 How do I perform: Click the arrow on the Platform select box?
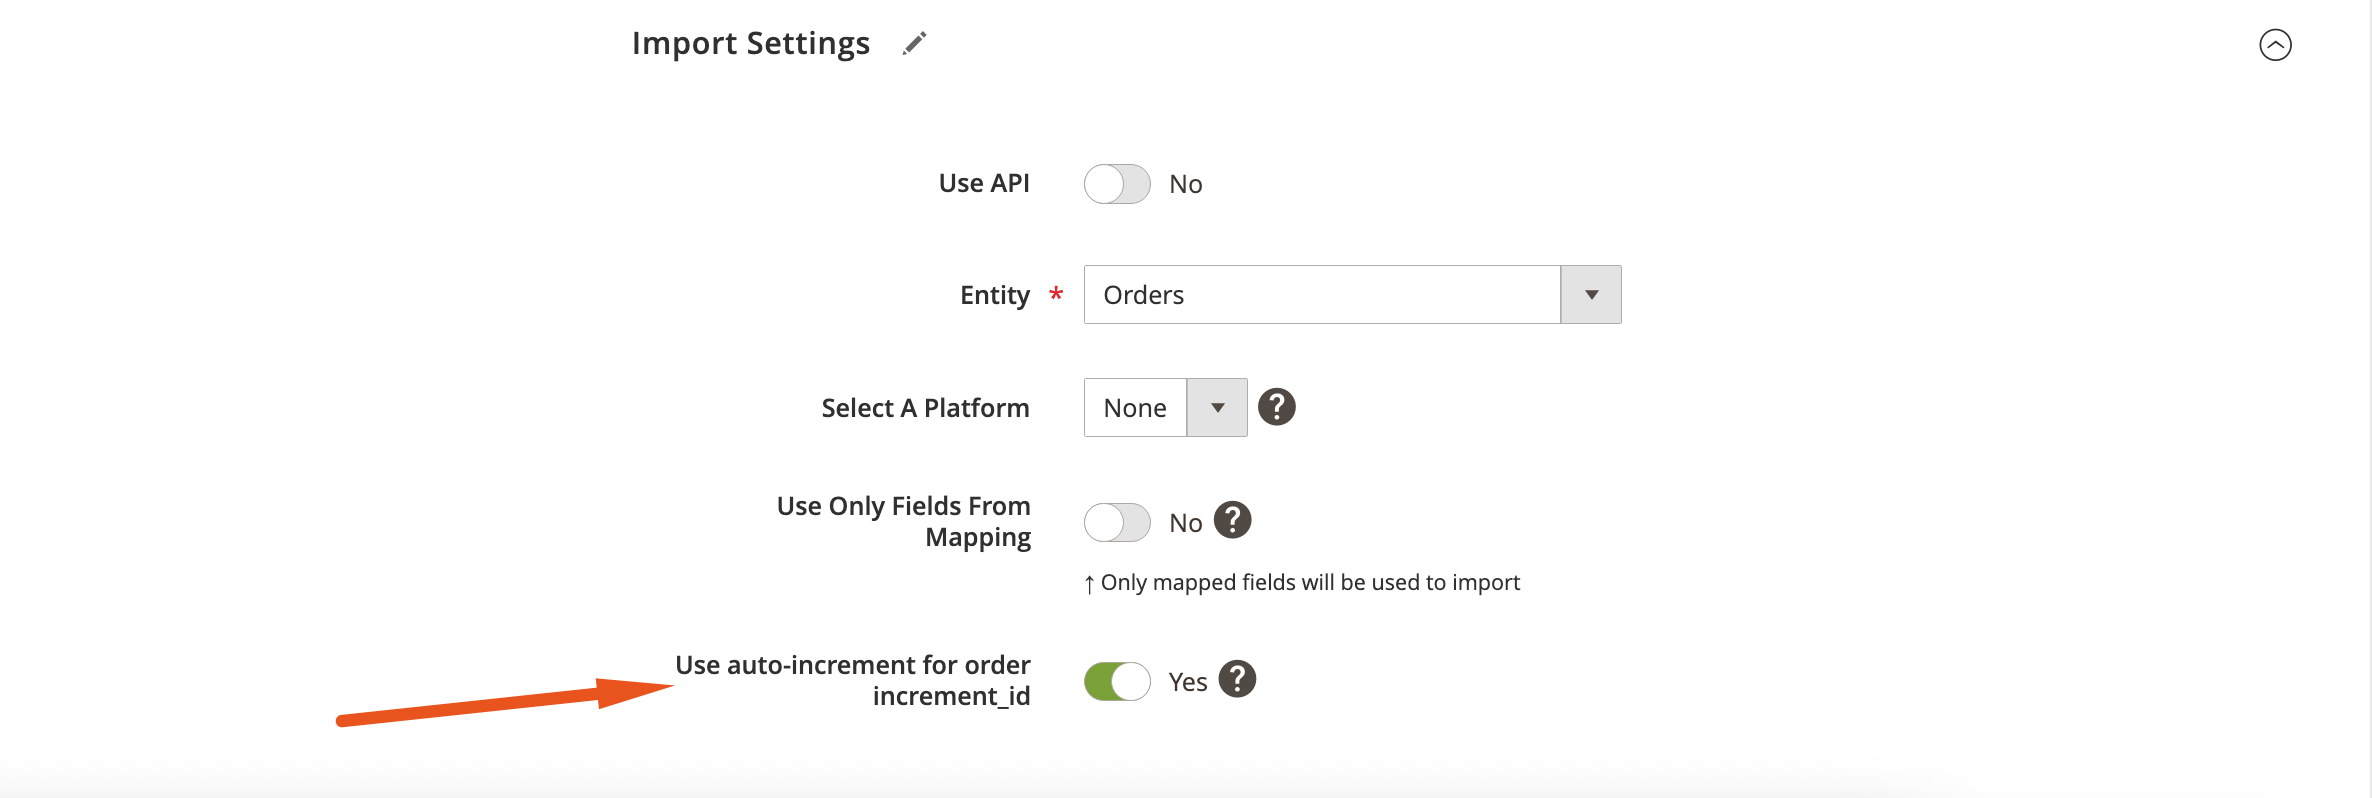point(1217,408)
